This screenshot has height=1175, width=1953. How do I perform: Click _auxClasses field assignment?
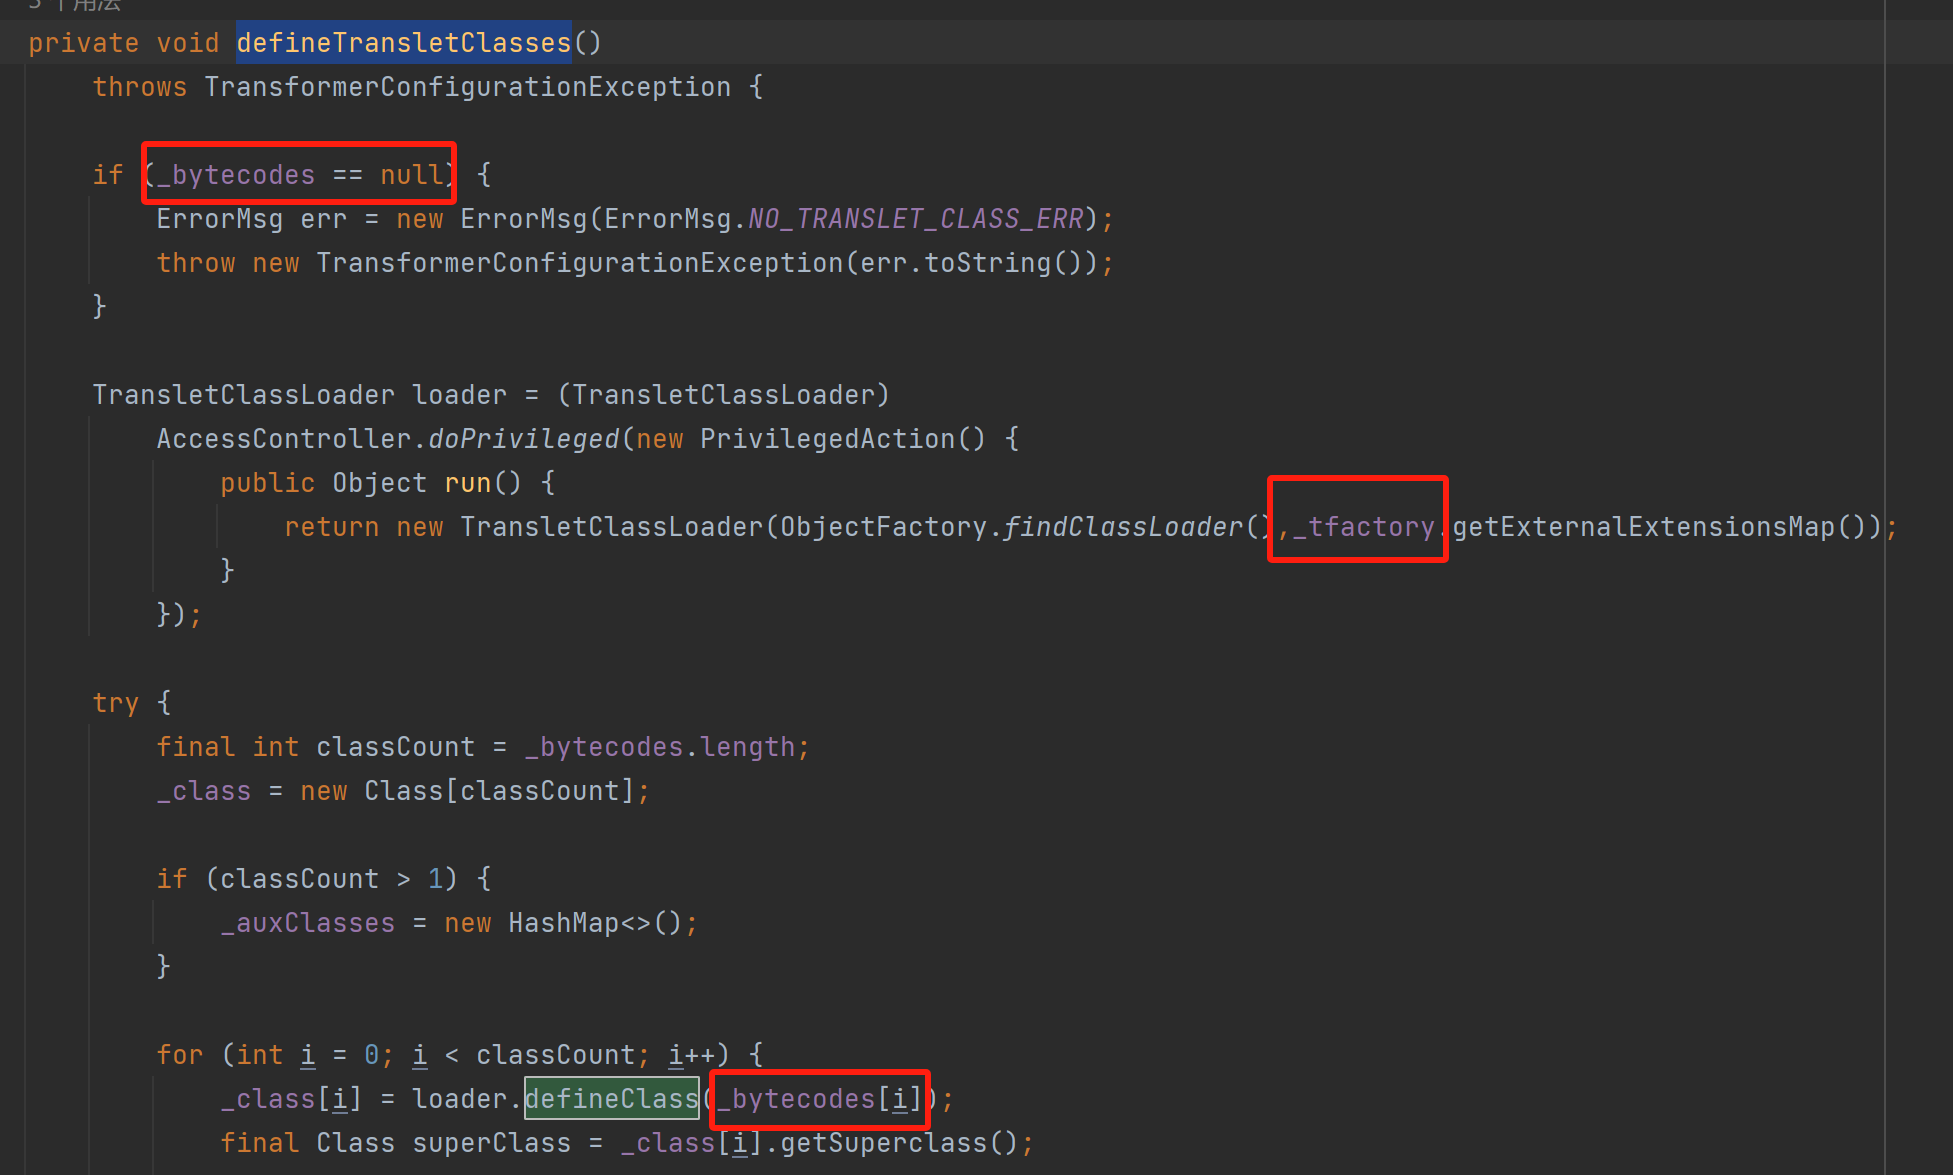tap(308, 923)
